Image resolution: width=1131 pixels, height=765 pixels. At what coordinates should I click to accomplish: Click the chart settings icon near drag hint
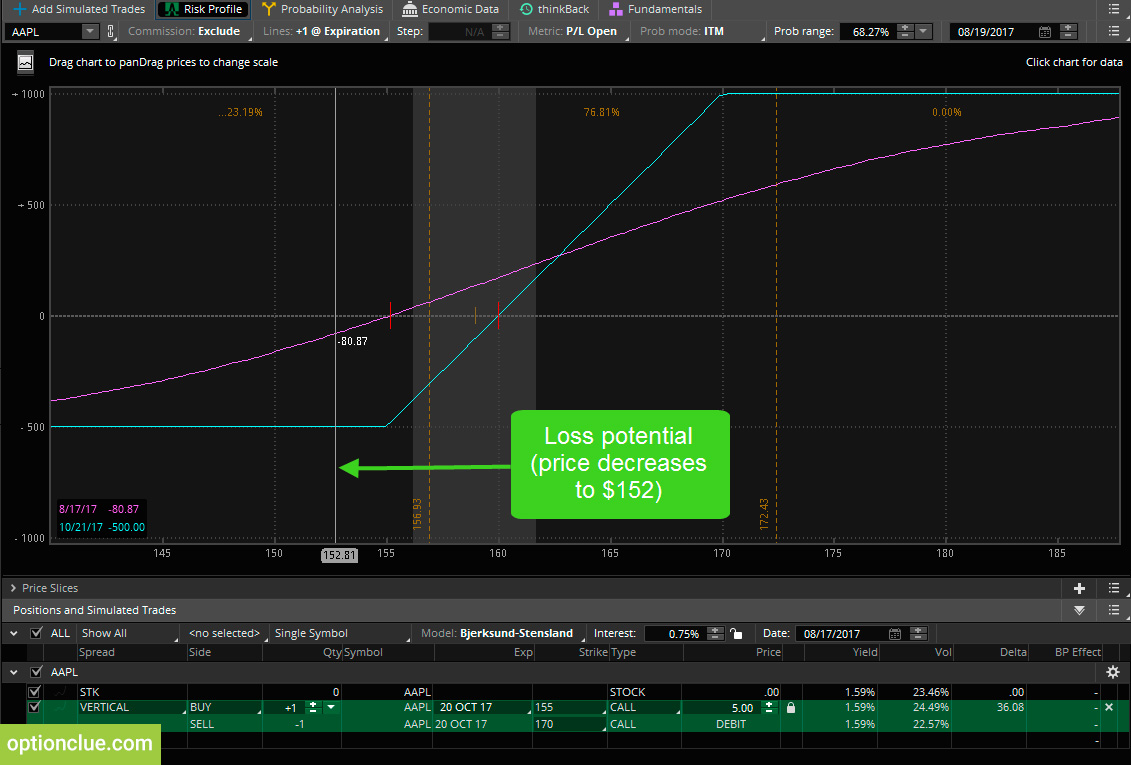tap(25, 63)
